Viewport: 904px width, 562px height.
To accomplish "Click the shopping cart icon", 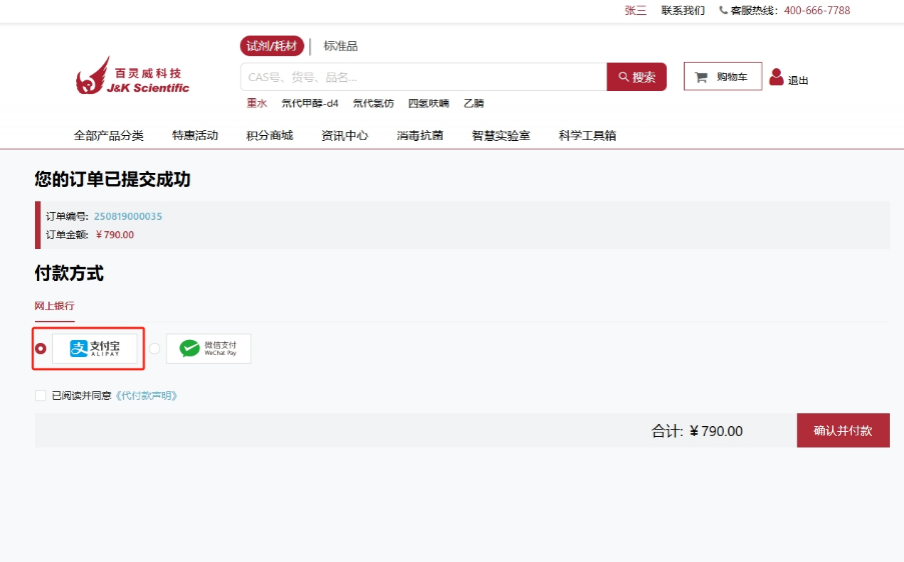I will (701, 77).
